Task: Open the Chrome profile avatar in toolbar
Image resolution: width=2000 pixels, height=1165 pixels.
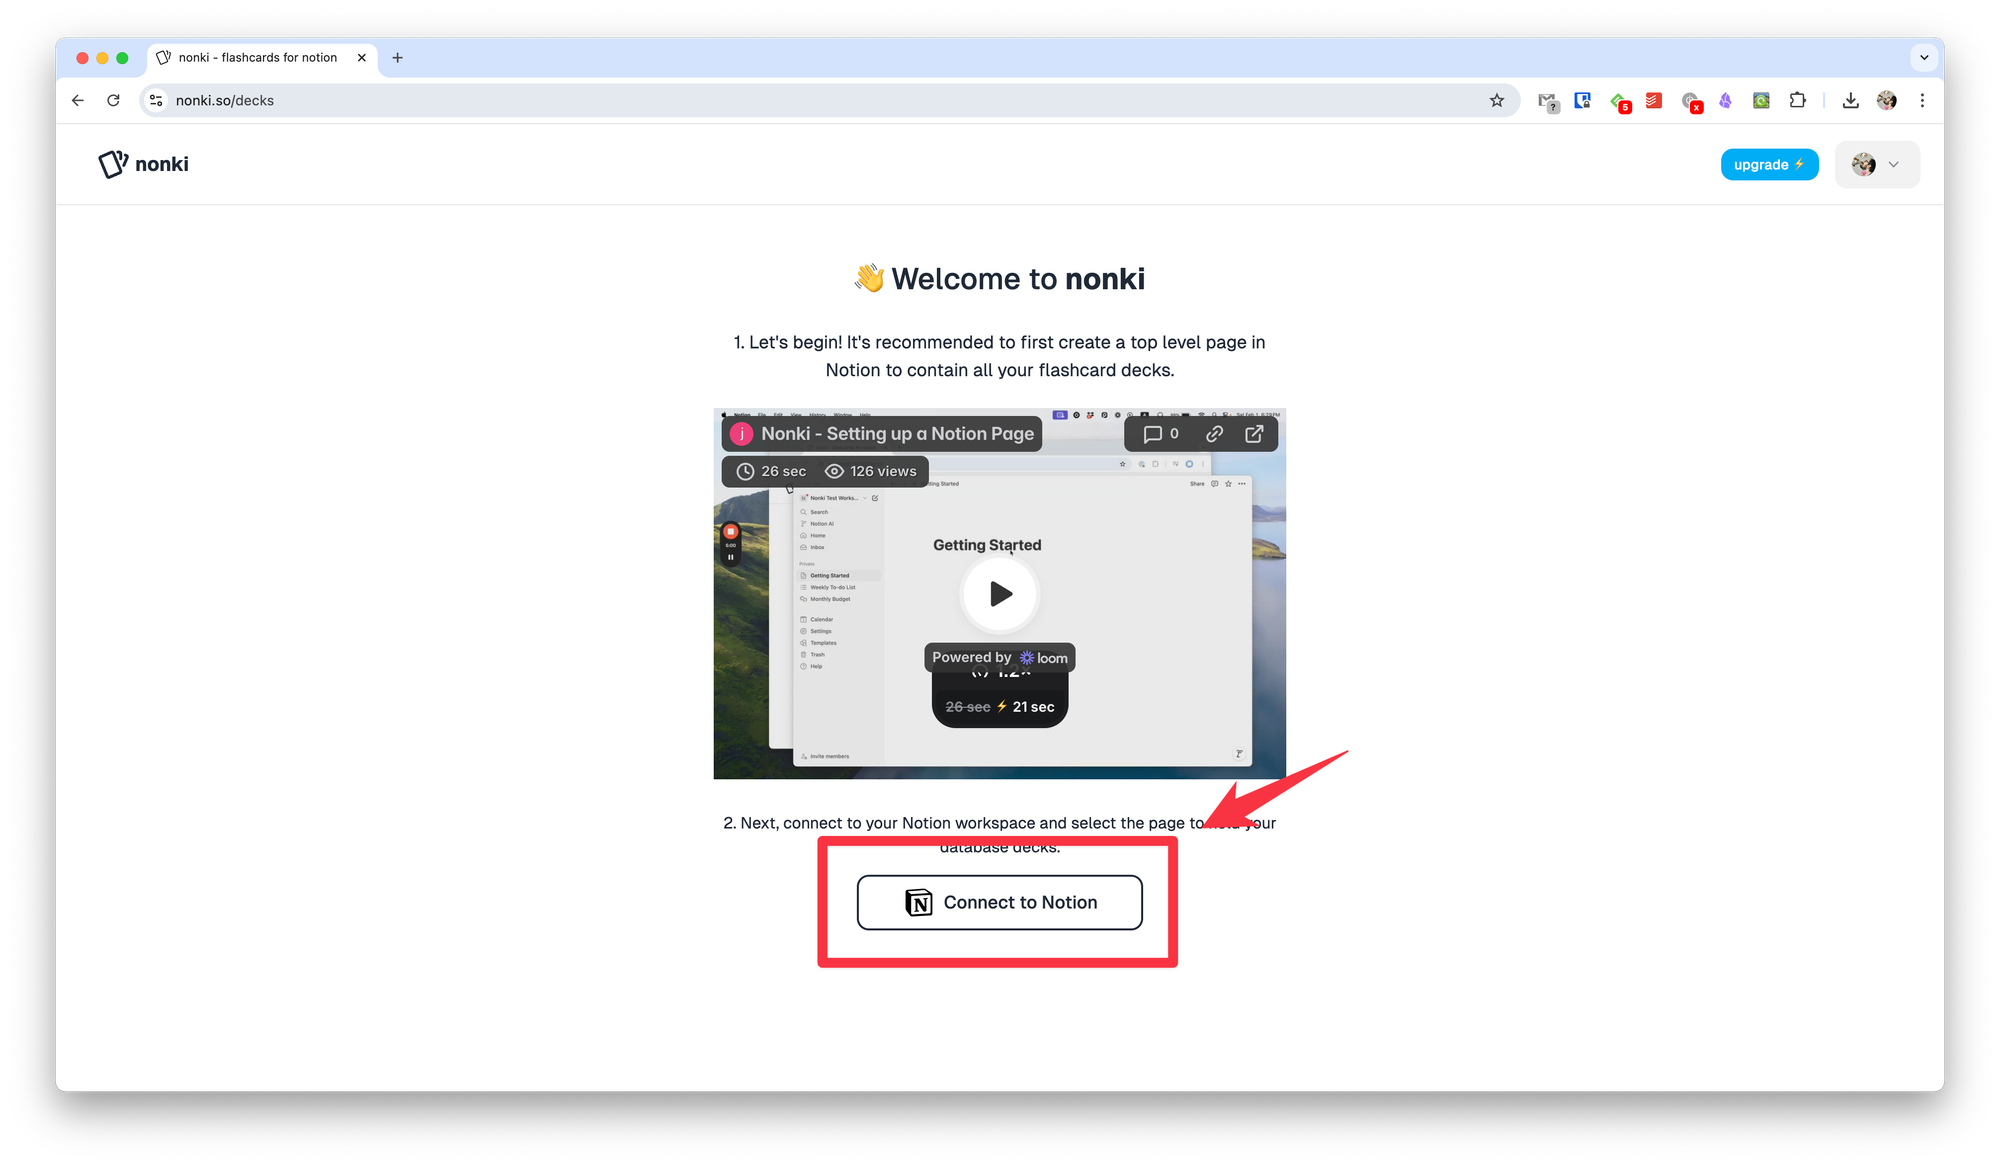Action: (1886, 100)
